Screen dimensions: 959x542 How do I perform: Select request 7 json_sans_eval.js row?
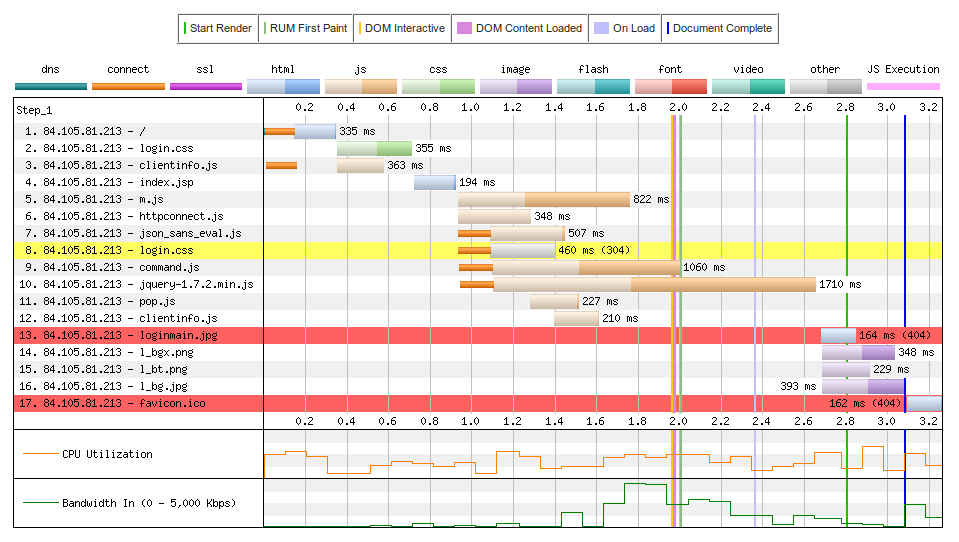pyautogui.click(x=478, y=233)
